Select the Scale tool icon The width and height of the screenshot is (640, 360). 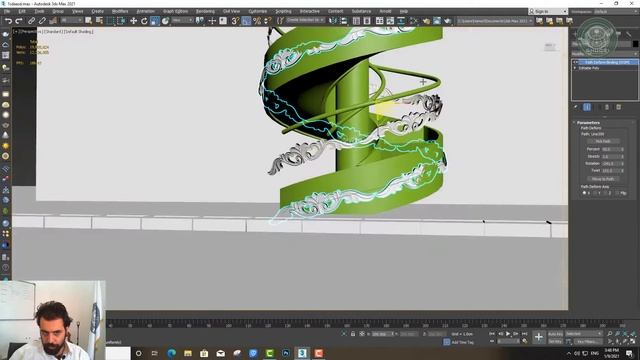[155, 20]
